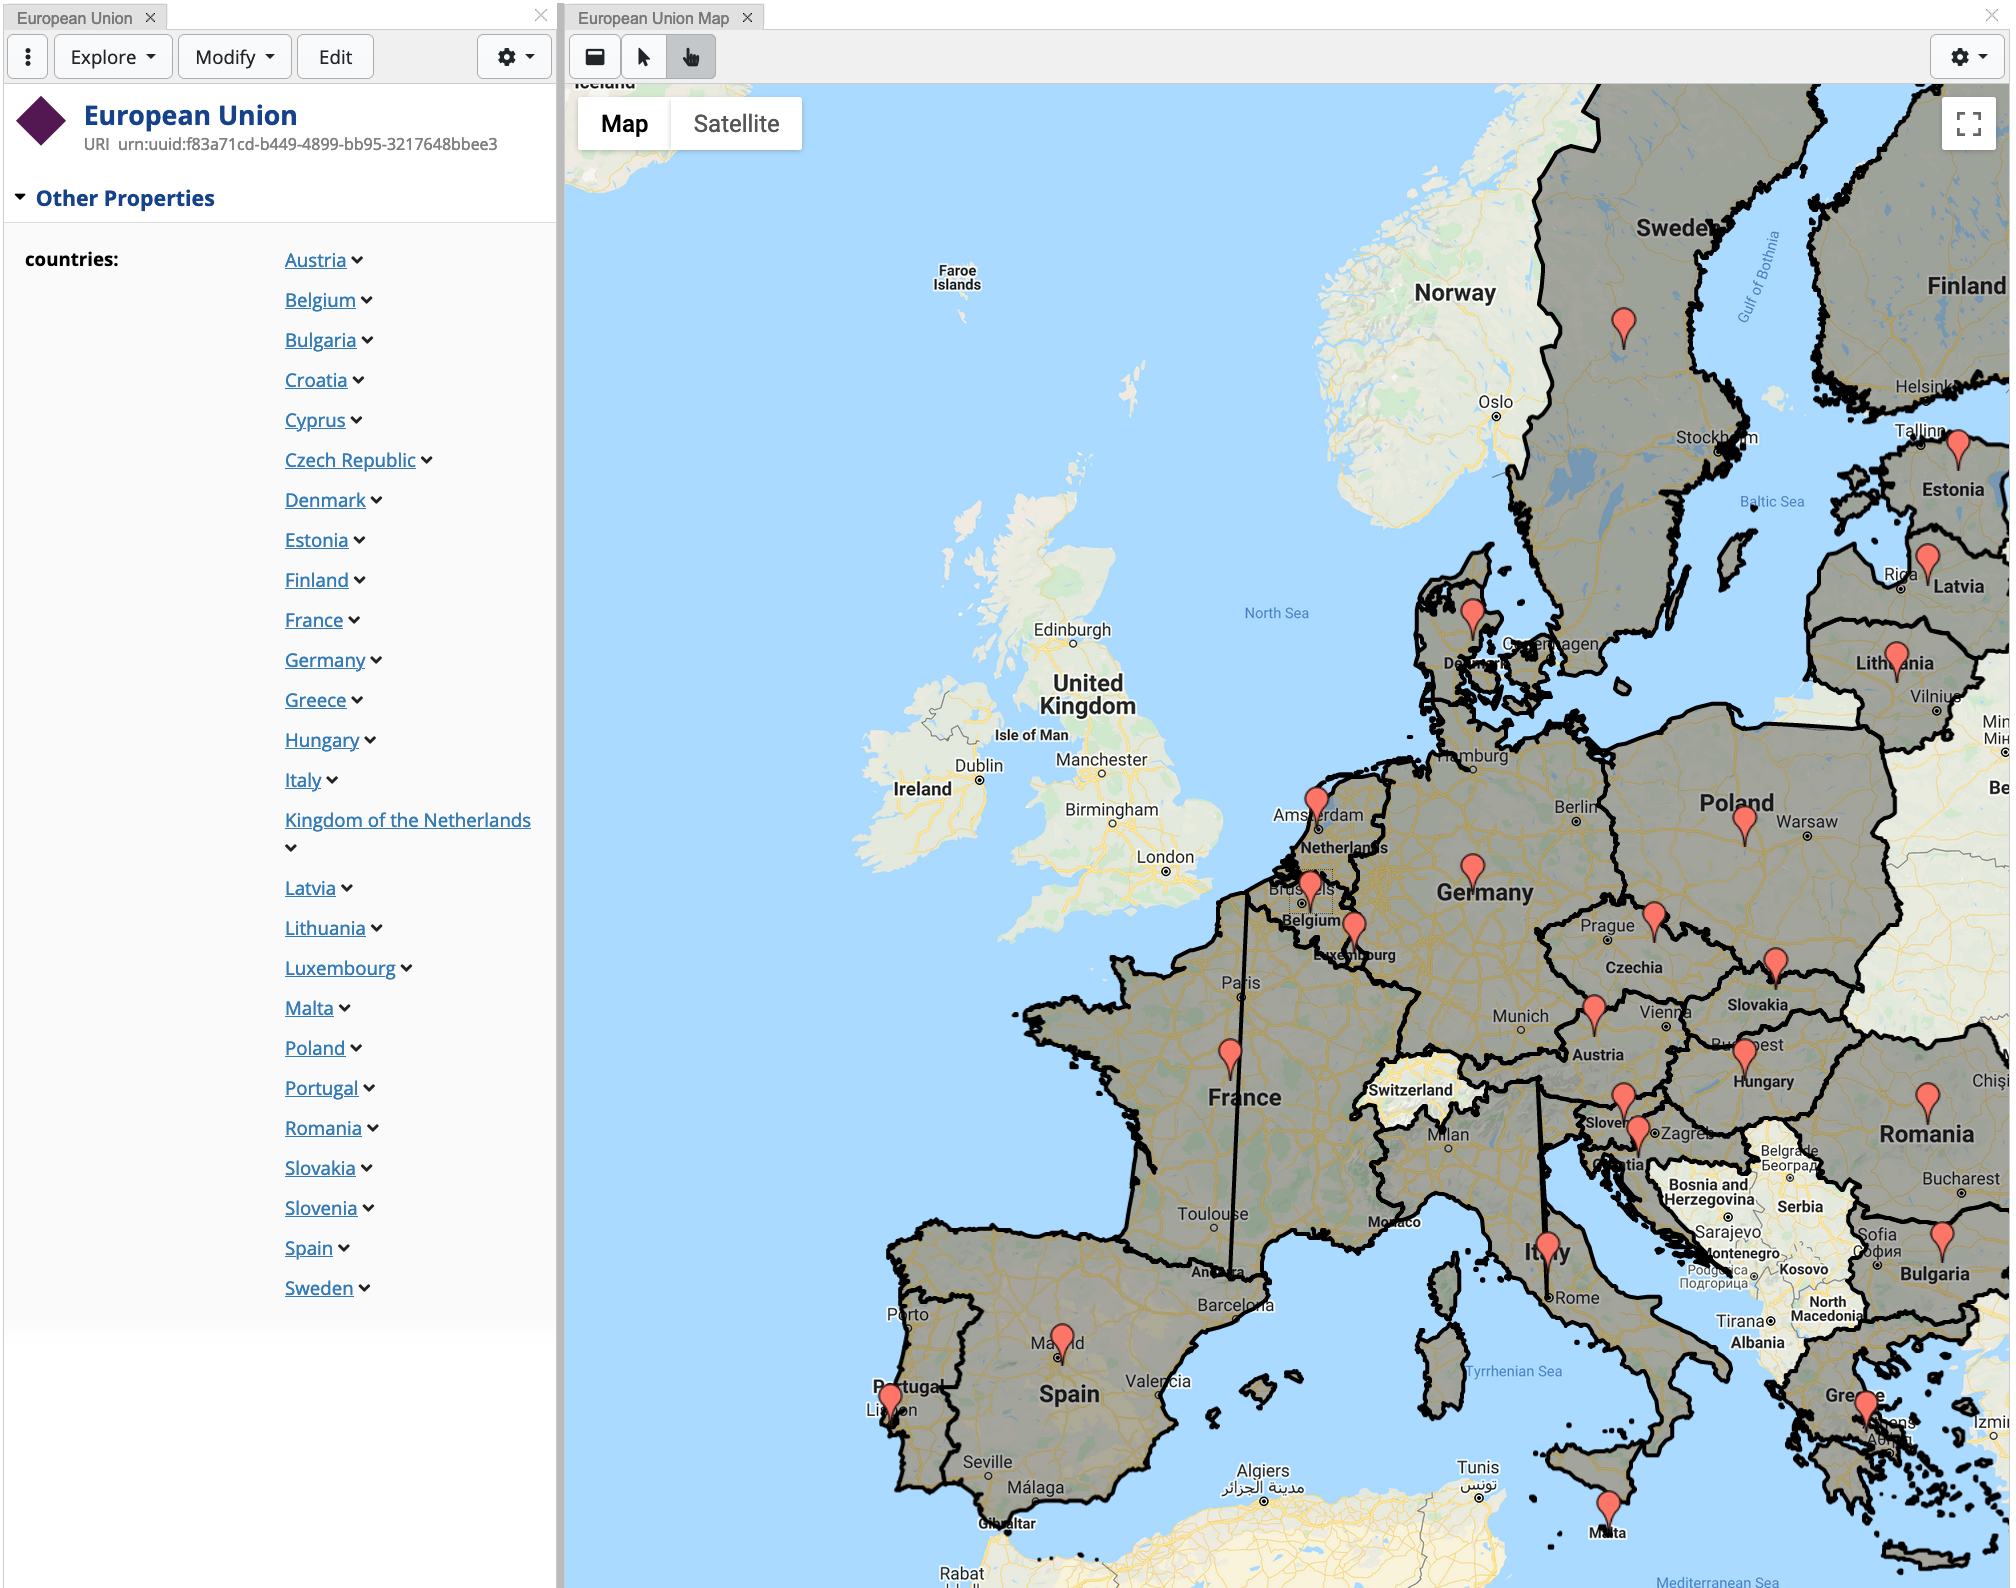Click the Sweden country link
Screen dimensions: 2016x1588
click(x=319, y=1288)
